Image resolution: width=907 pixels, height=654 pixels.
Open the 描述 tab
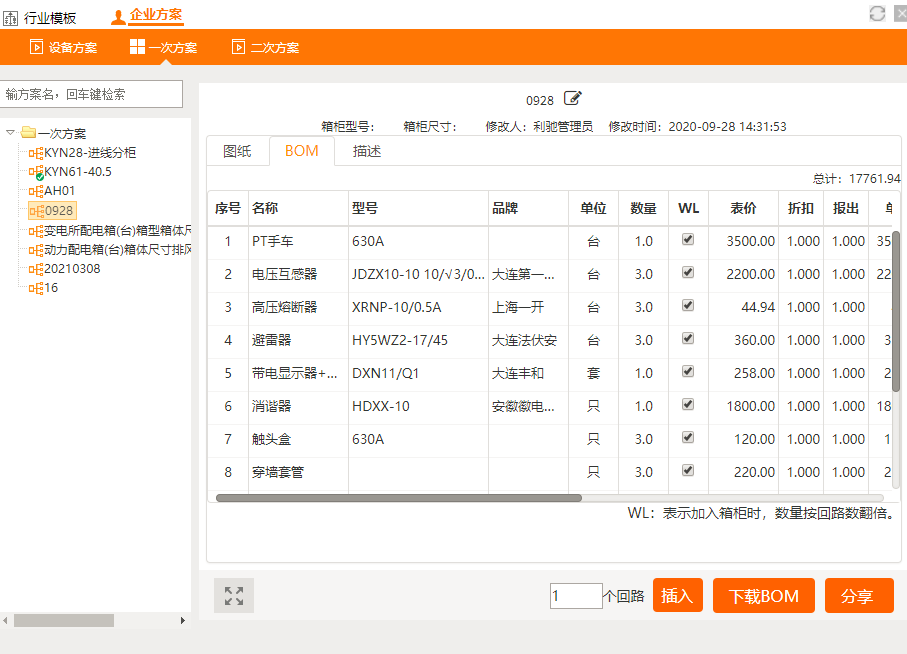pyautogui.click(x=367, y=152)
